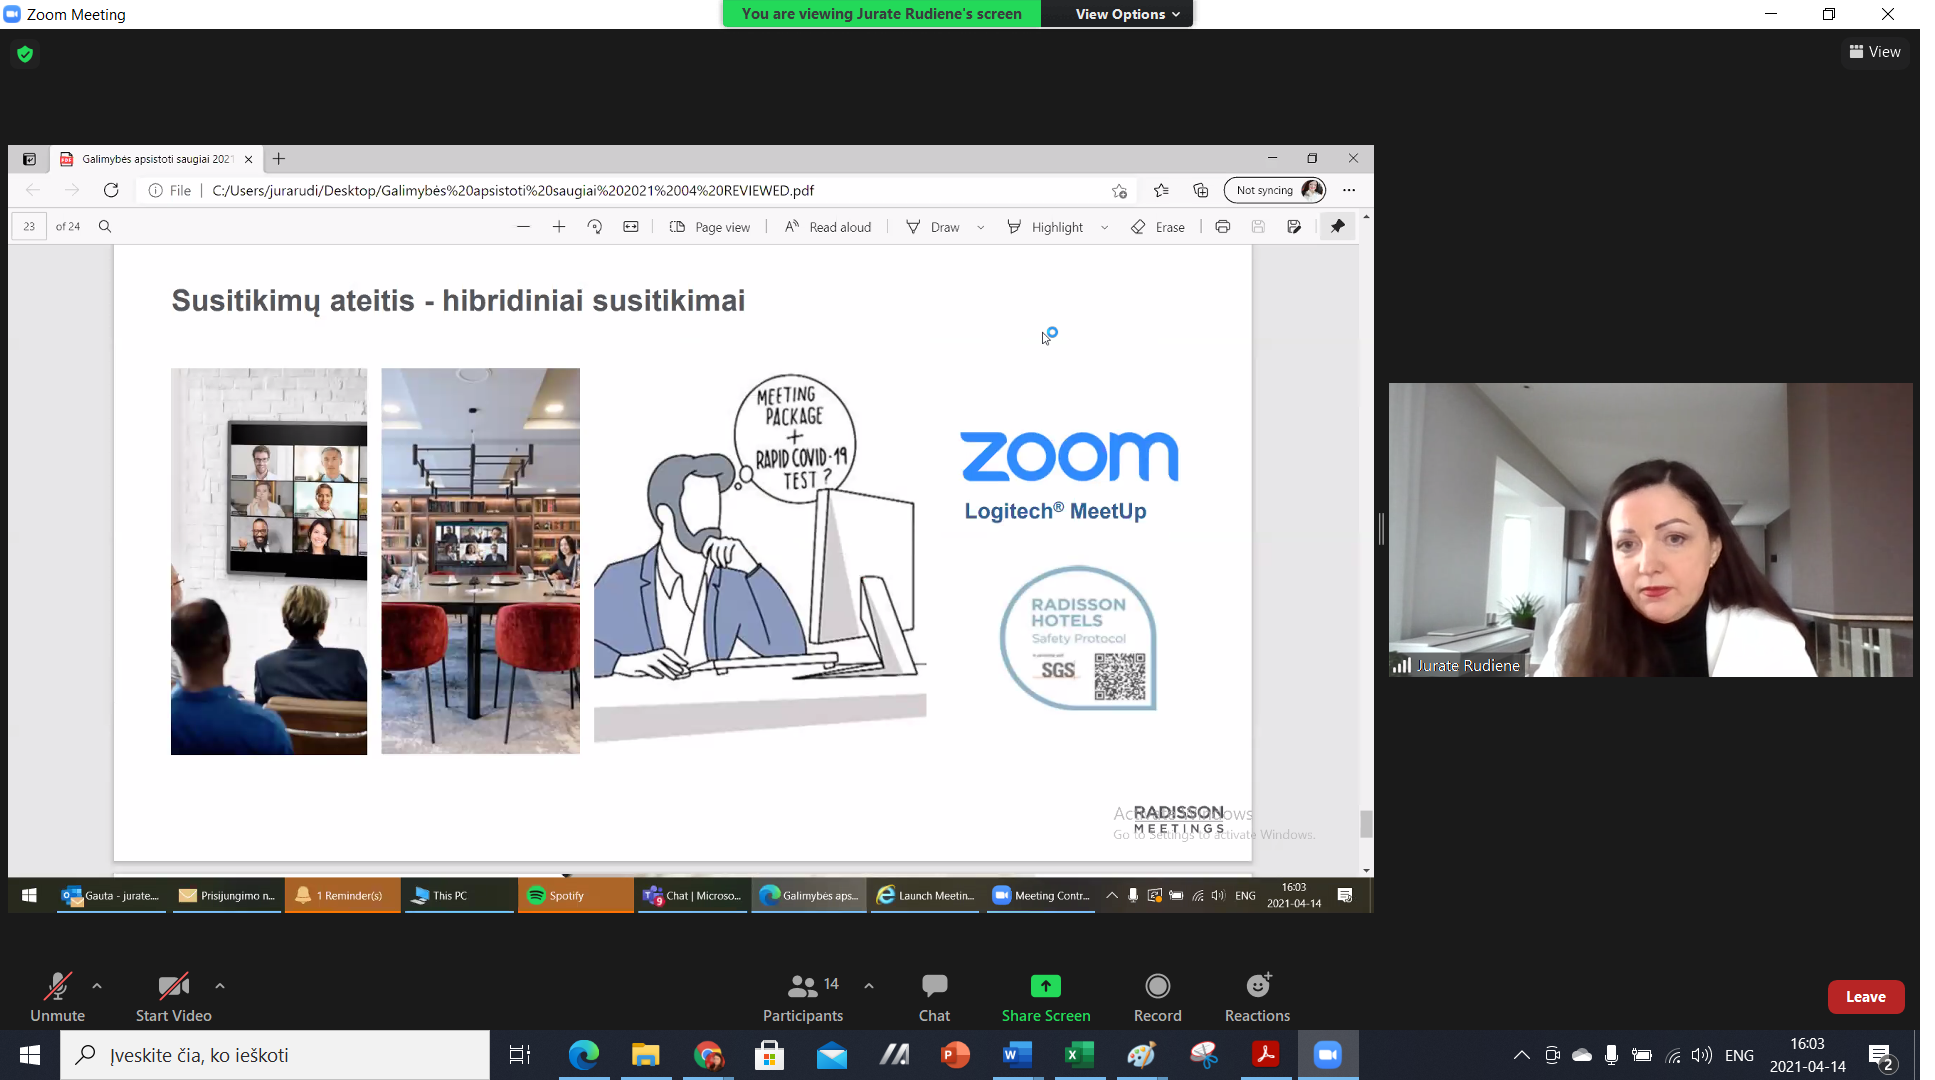Open Reactions menu

(1258, 997)
